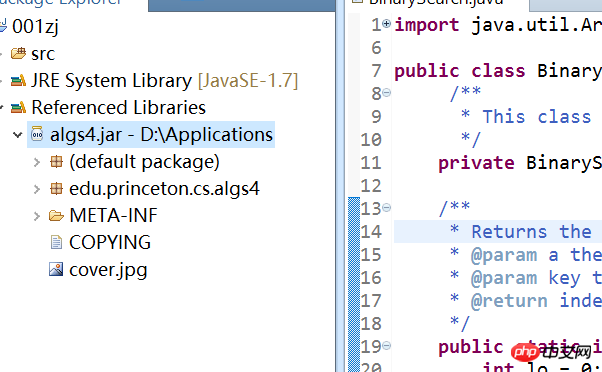Click the algs4.jar jar file icon

click(37, 134)
